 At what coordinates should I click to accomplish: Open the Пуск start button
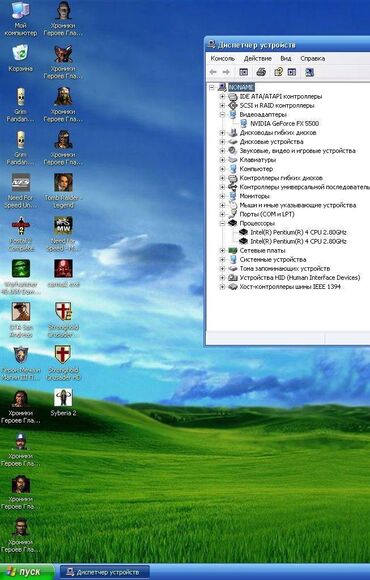[27, 572]
